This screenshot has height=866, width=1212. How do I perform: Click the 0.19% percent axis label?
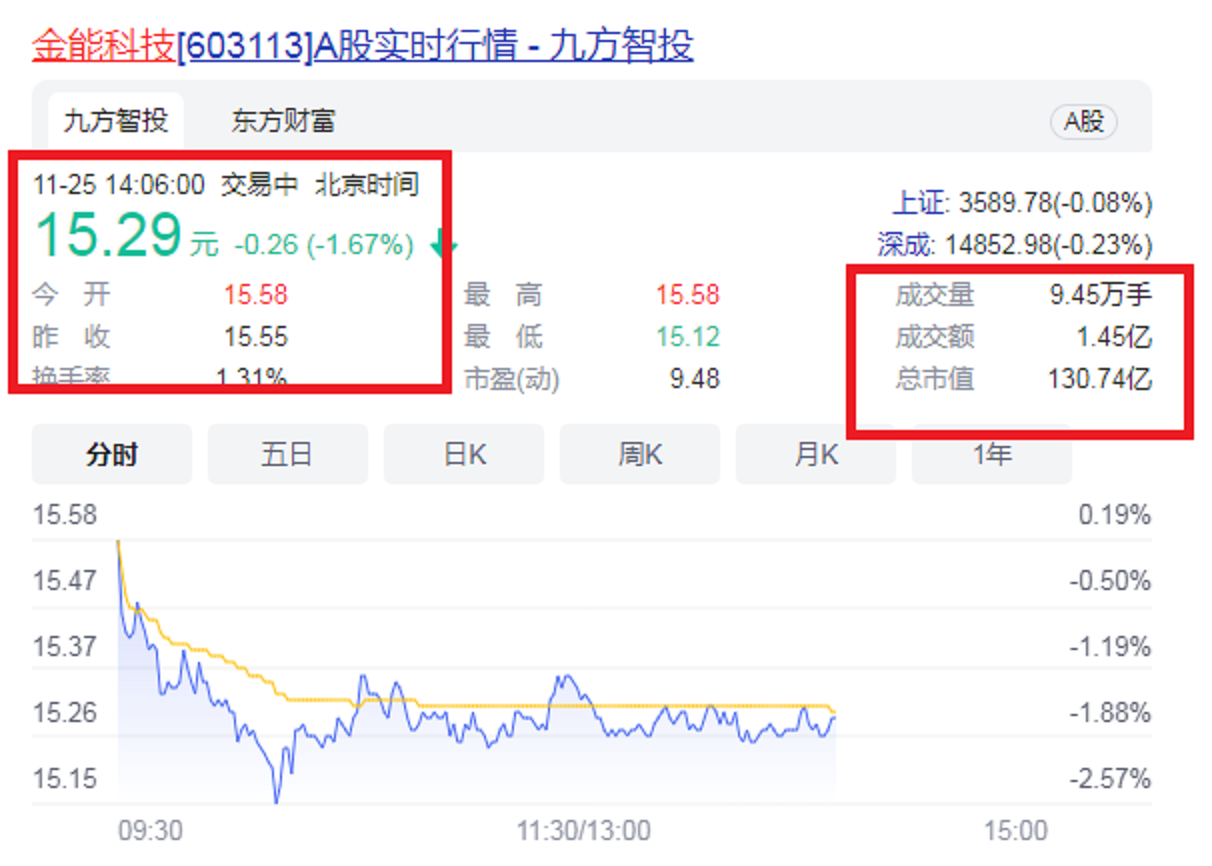(x=1115, y=515)
